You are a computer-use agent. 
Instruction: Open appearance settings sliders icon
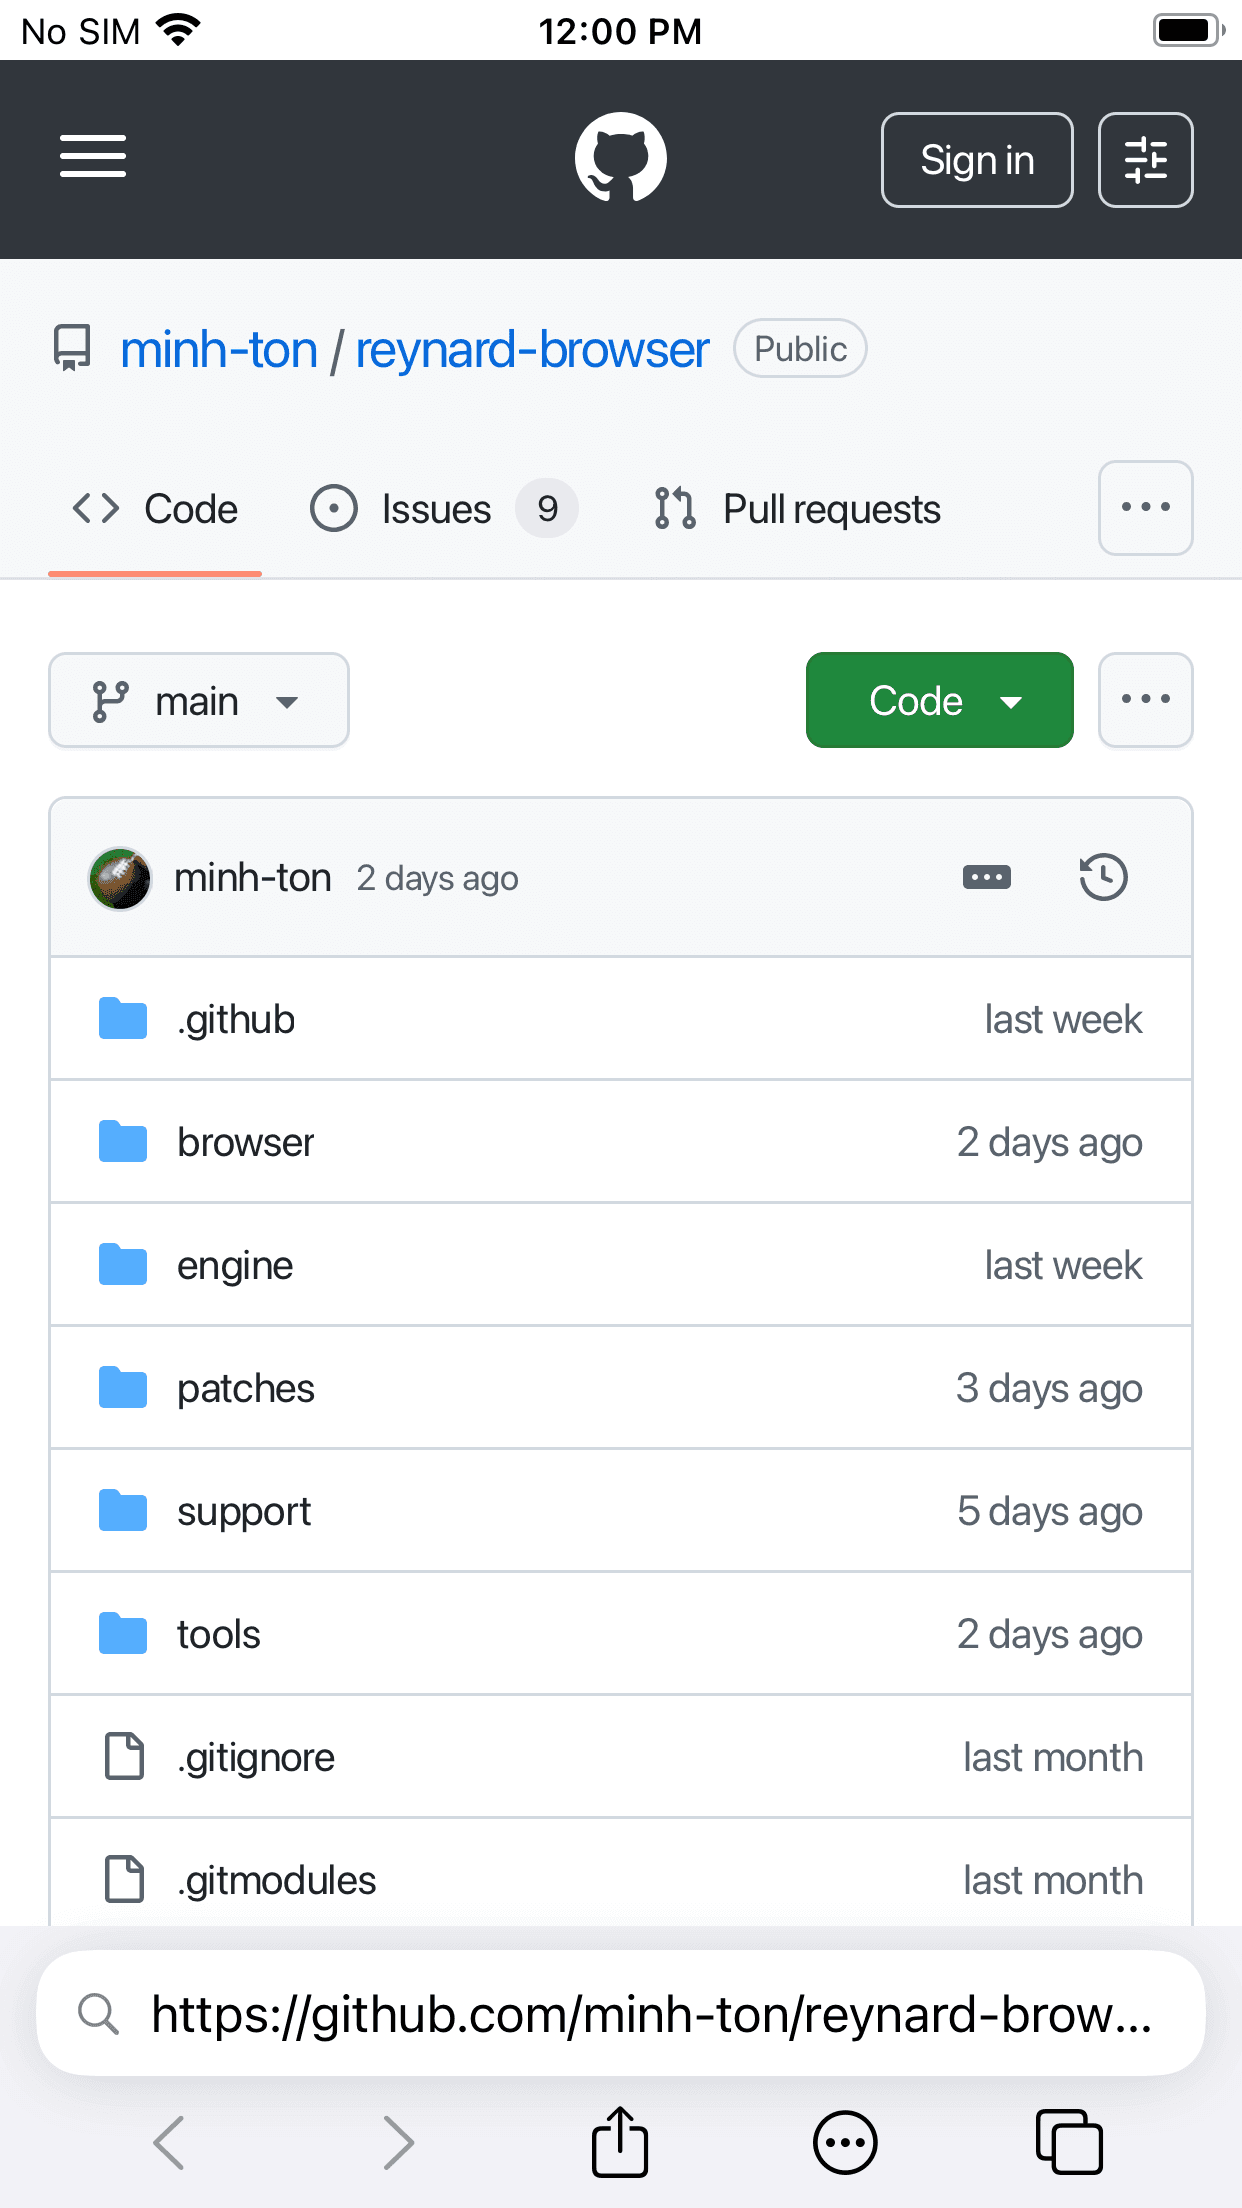[1145, 160]
